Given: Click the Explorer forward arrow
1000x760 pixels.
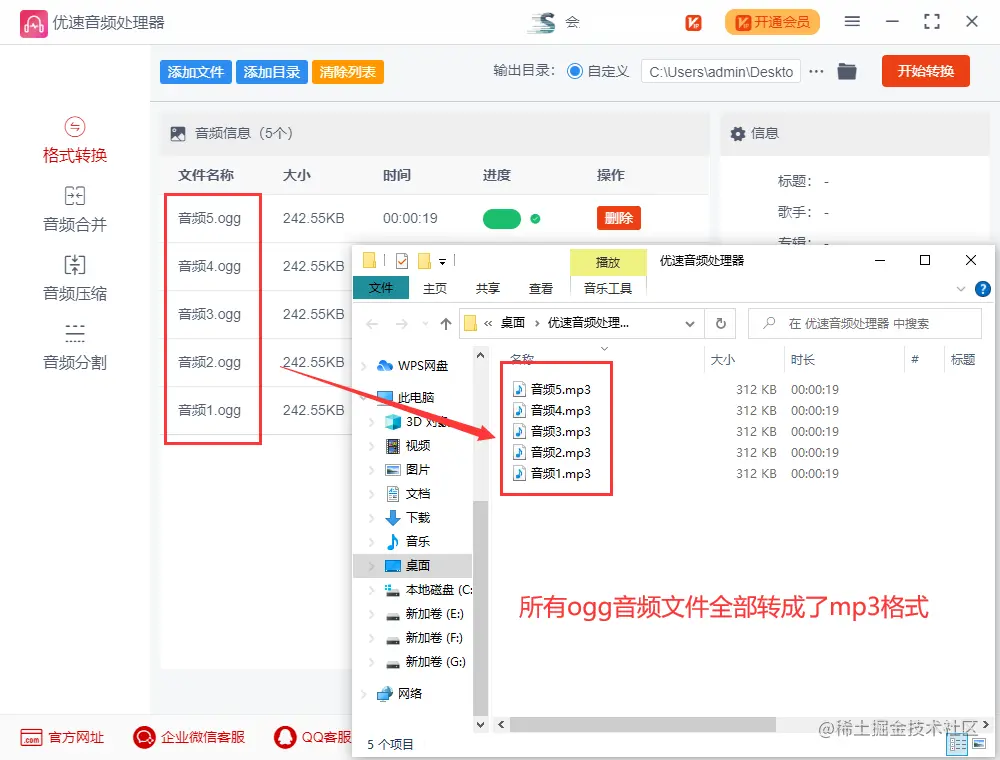Looking at the screenshot, I should [x=401, y=324].
